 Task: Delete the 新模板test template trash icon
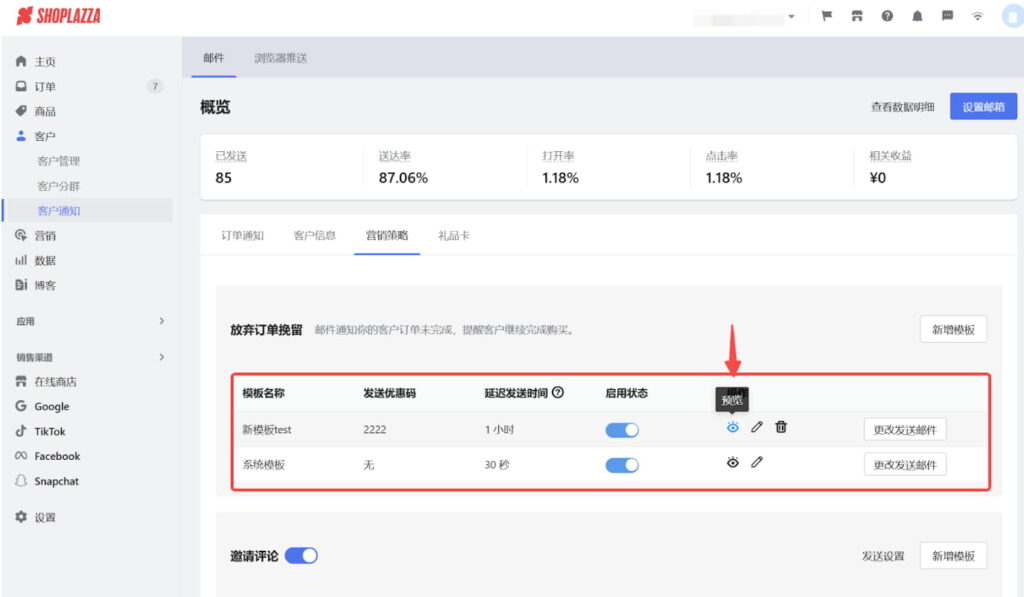[x=781, y=427]
